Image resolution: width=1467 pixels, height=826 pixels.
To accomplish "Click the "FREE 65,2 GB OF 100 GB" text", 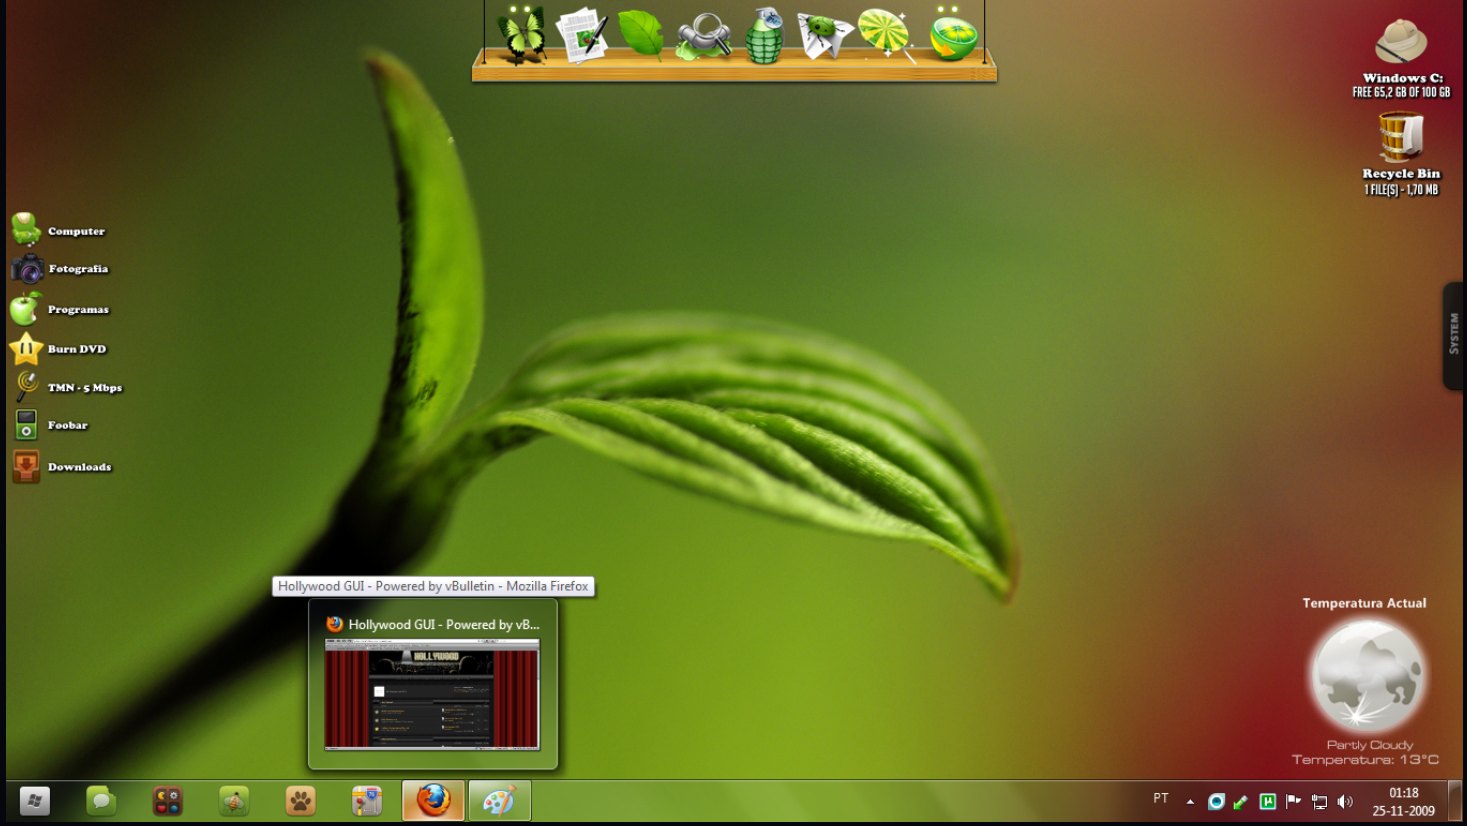I will point(1401,92).
